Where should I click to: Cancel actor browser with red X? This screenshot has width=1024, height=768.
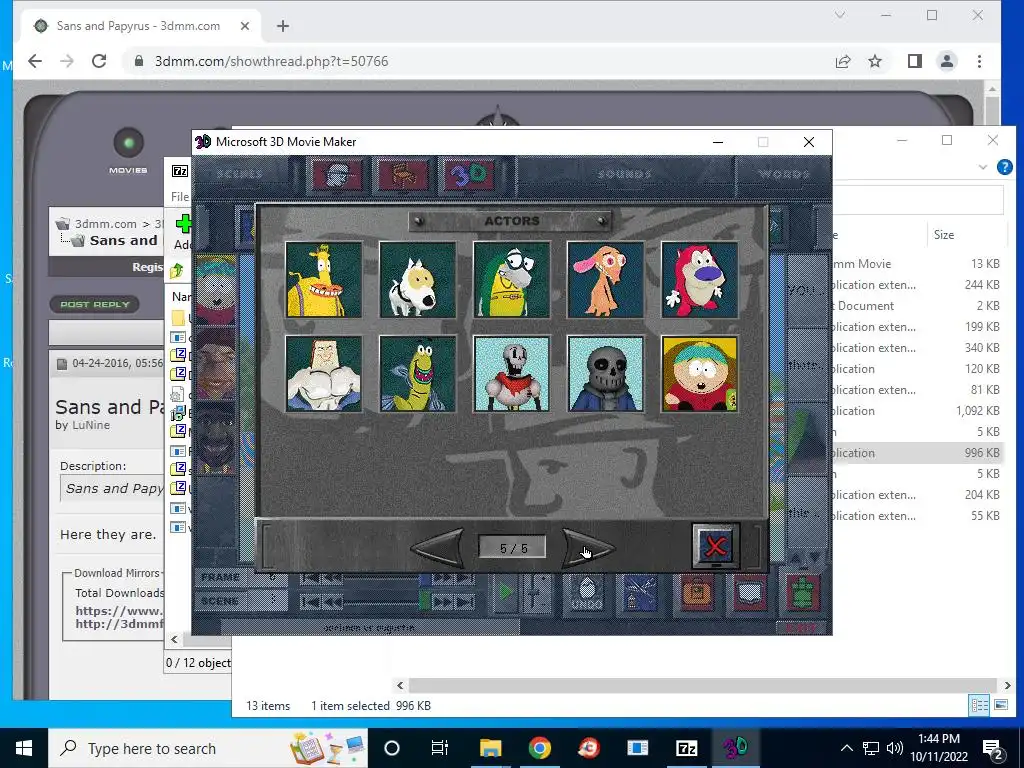tap(716, 546)
